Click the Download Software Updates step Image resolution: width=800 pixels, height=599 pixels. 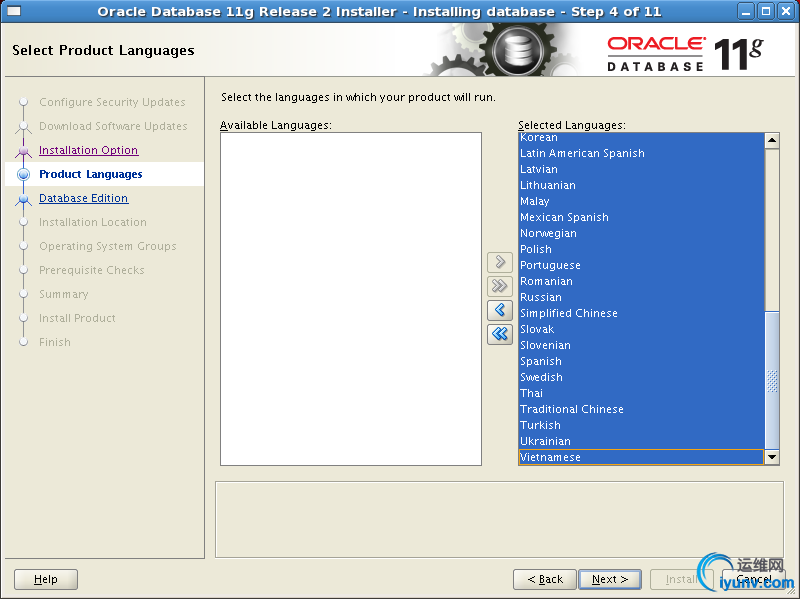[113, 126]
